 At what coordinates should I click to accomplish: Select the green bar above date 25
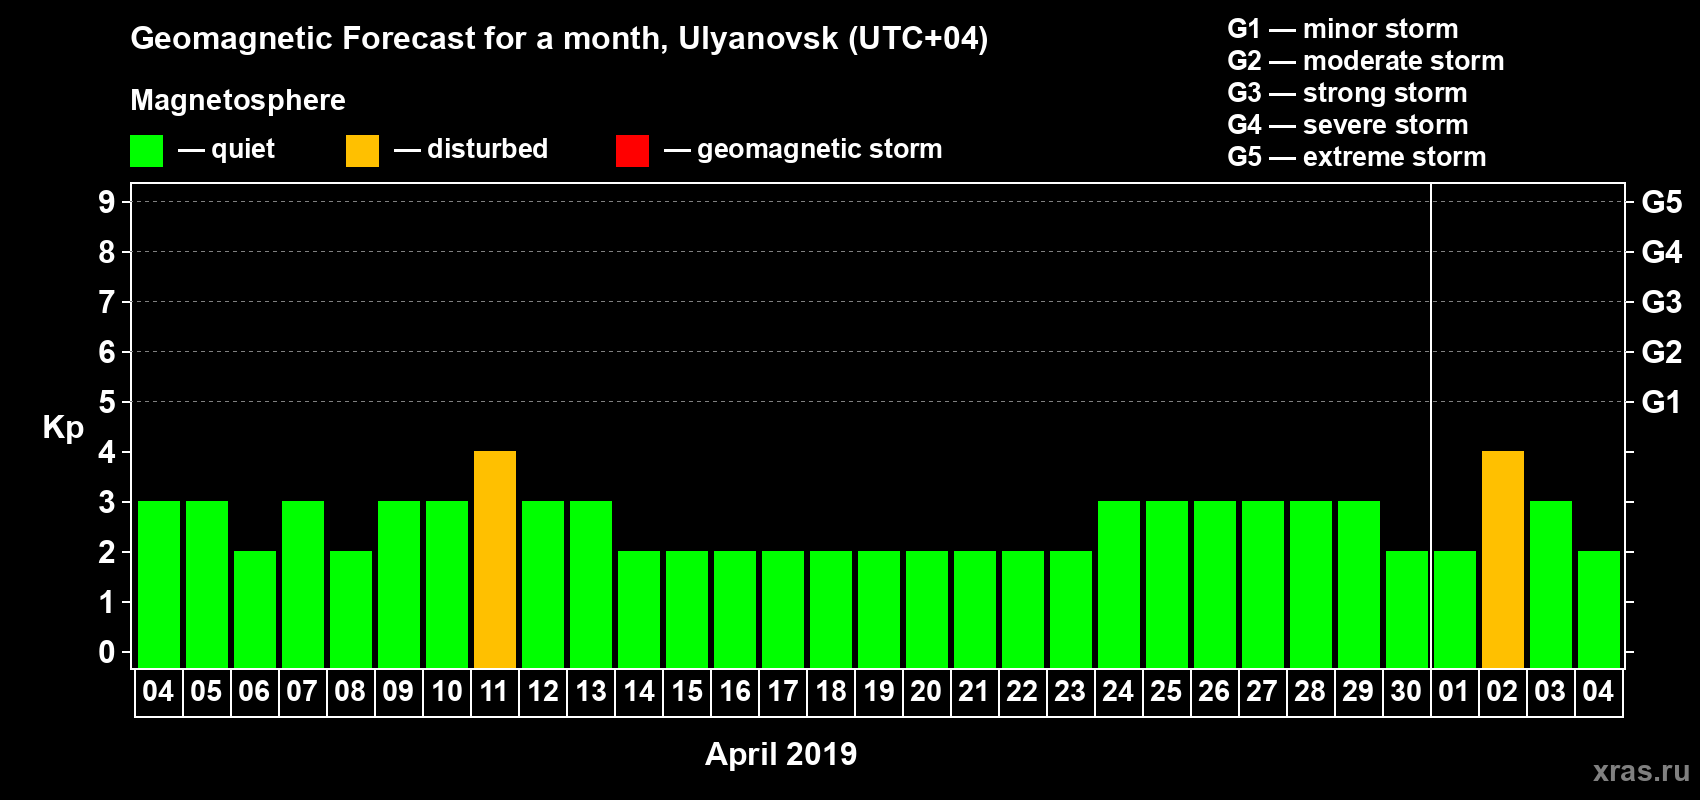[x=1167, y=585]
